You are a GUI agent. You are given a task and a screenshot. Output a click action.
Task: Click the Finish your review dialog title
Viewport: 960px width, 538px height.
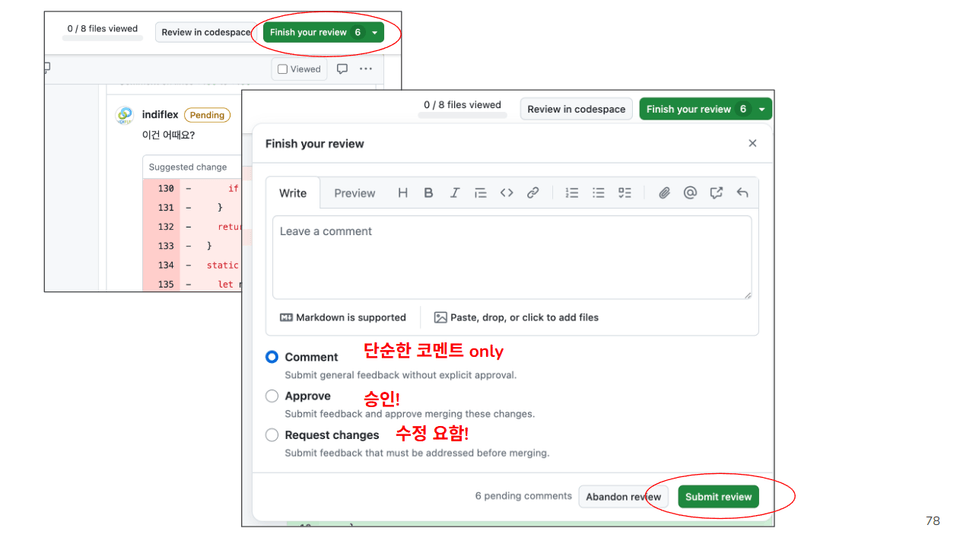click(315, 144)
